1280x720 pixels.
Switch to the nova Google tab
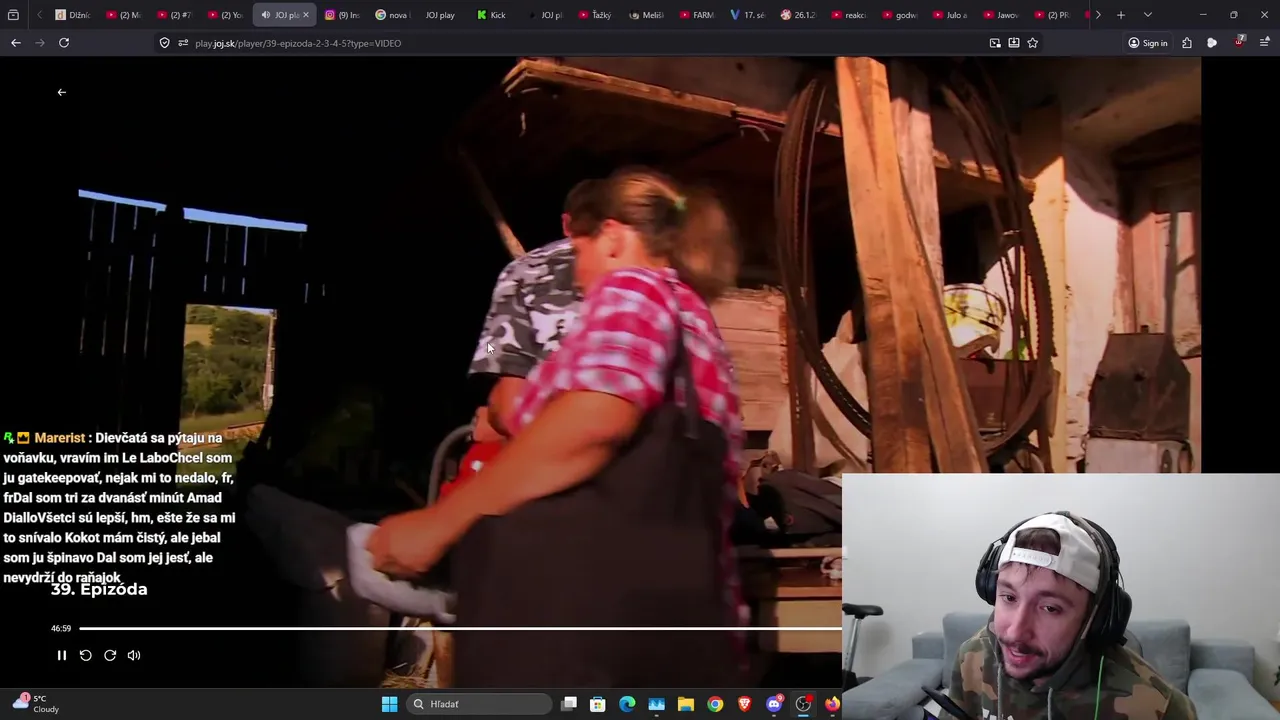[x=392, y=15]
